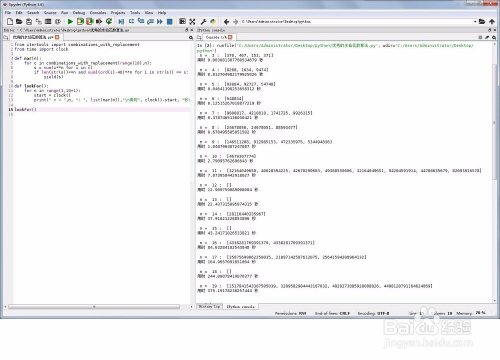This screenshot has height=360, width=500.
Task: Open the PYTHONPATH manager Python icon
Action: click(213, 22)
